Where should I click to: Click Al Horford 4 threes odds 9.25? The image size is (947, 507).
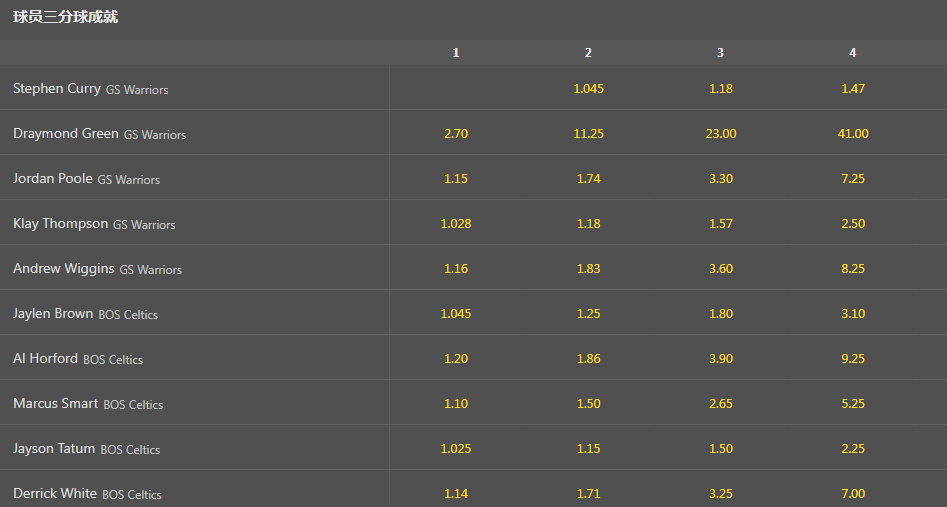coord(852,359)
